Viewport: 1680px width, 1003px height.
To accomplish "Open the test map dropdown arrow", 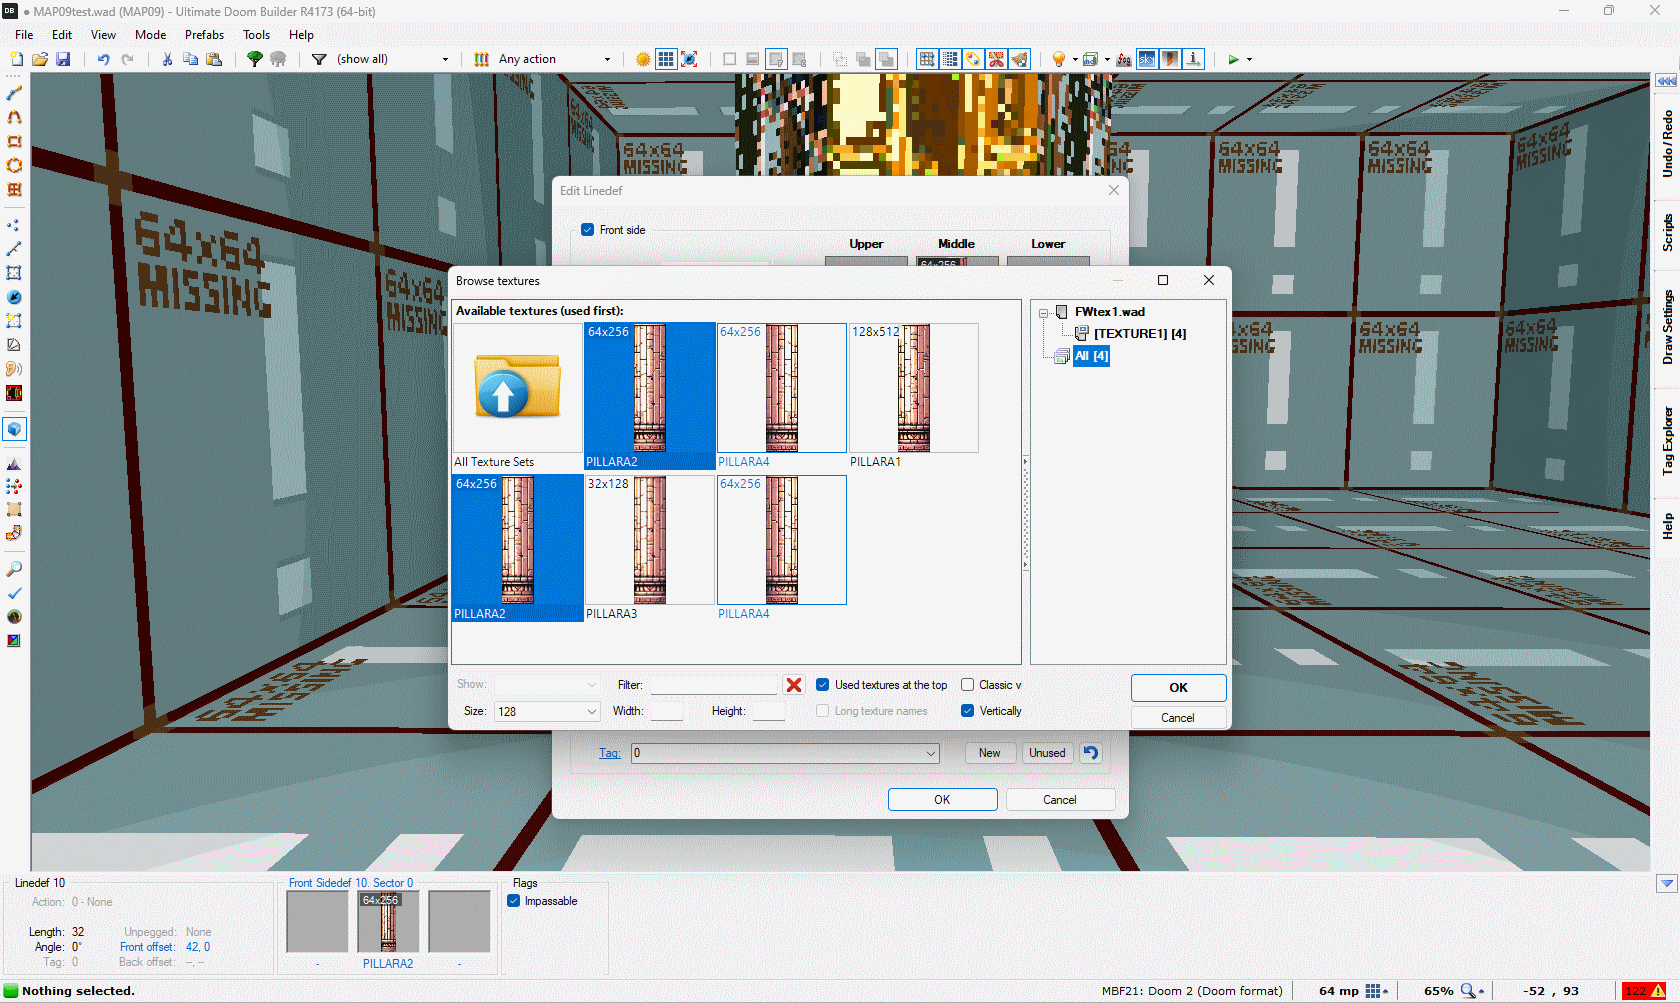I will click(1249, 60).
